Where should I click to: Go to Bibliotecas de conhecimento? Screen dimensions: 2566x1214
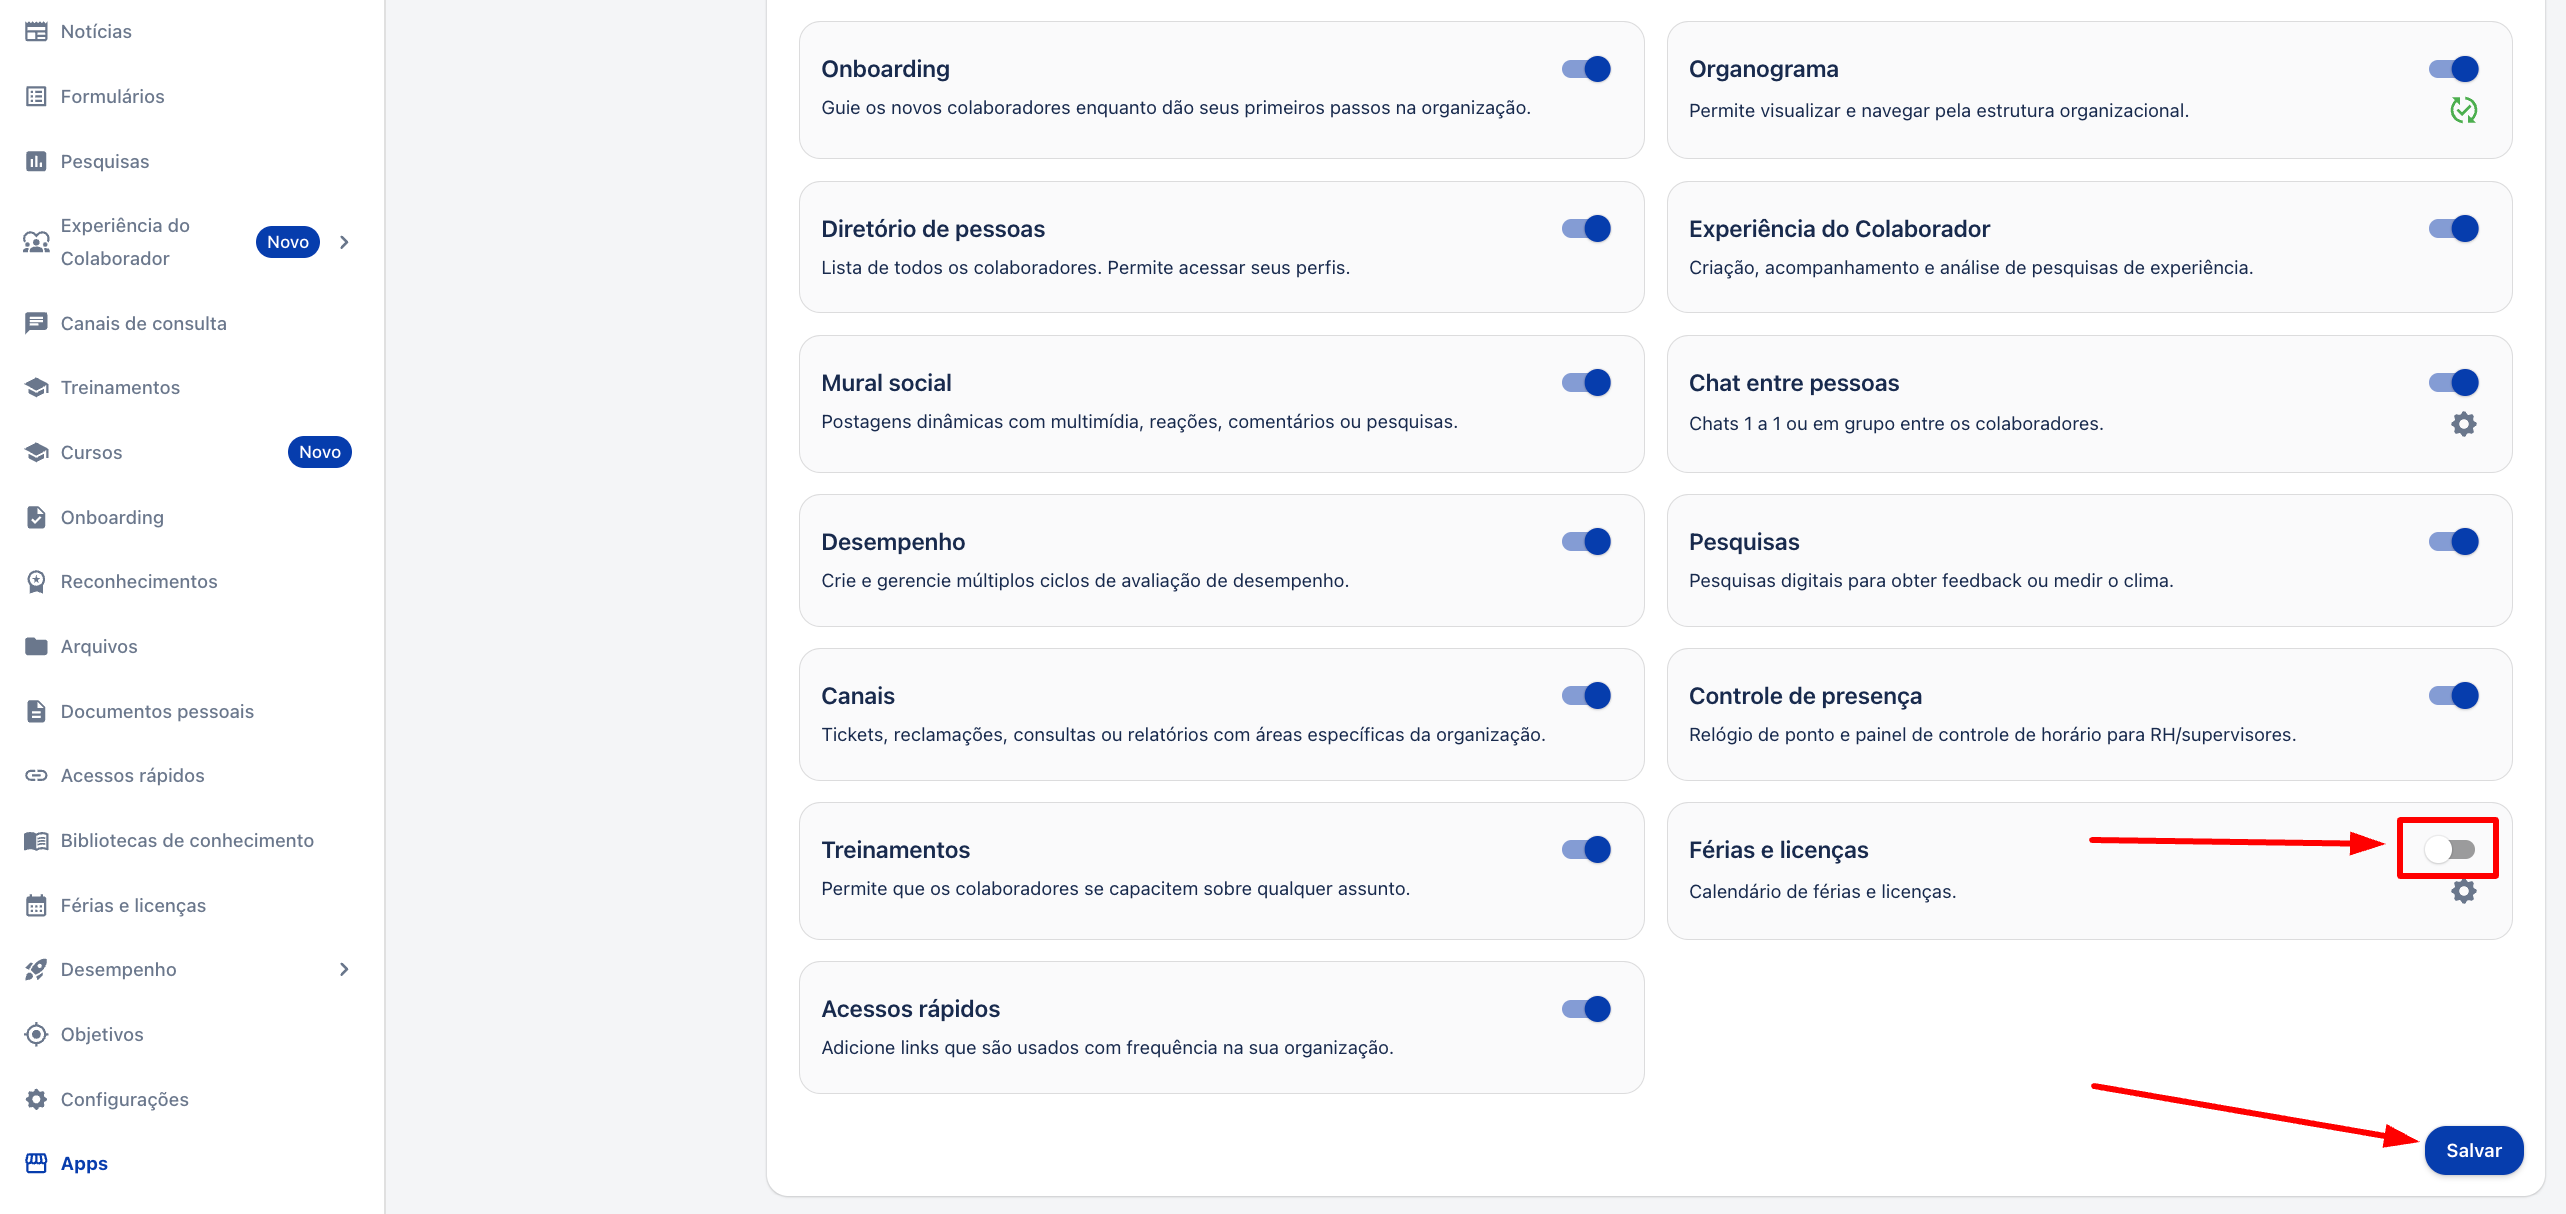point(187,841)
